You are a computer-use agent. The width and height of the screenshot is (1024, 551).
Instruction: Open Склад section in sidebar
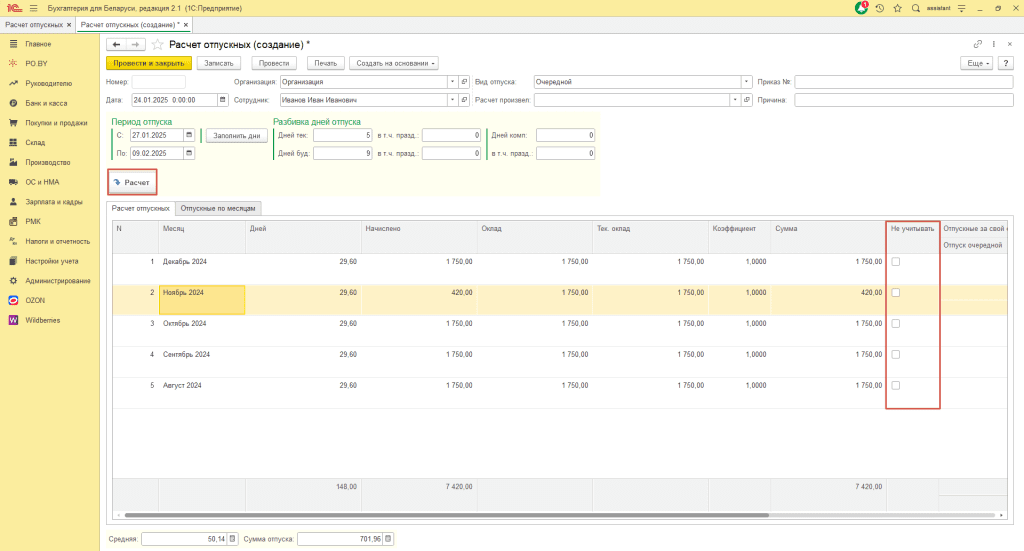tap(35, 142)
